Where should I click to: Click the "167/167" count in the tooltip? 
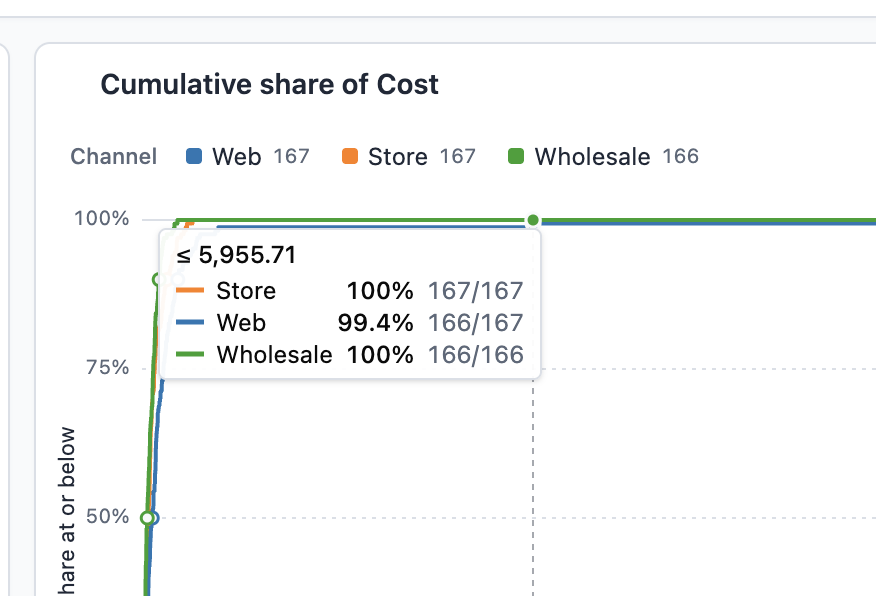476,290
